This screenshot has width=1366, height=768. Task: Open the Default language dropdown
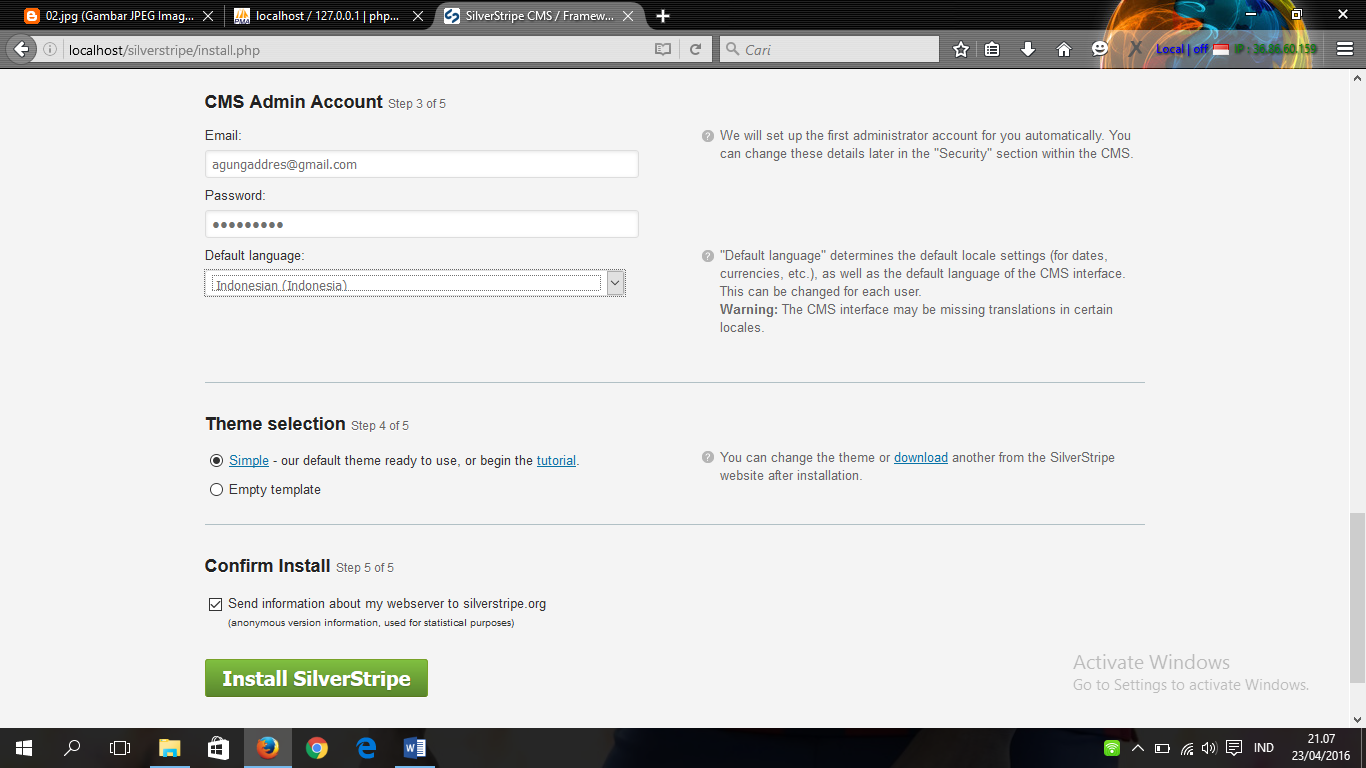click(x=415, y=284)
